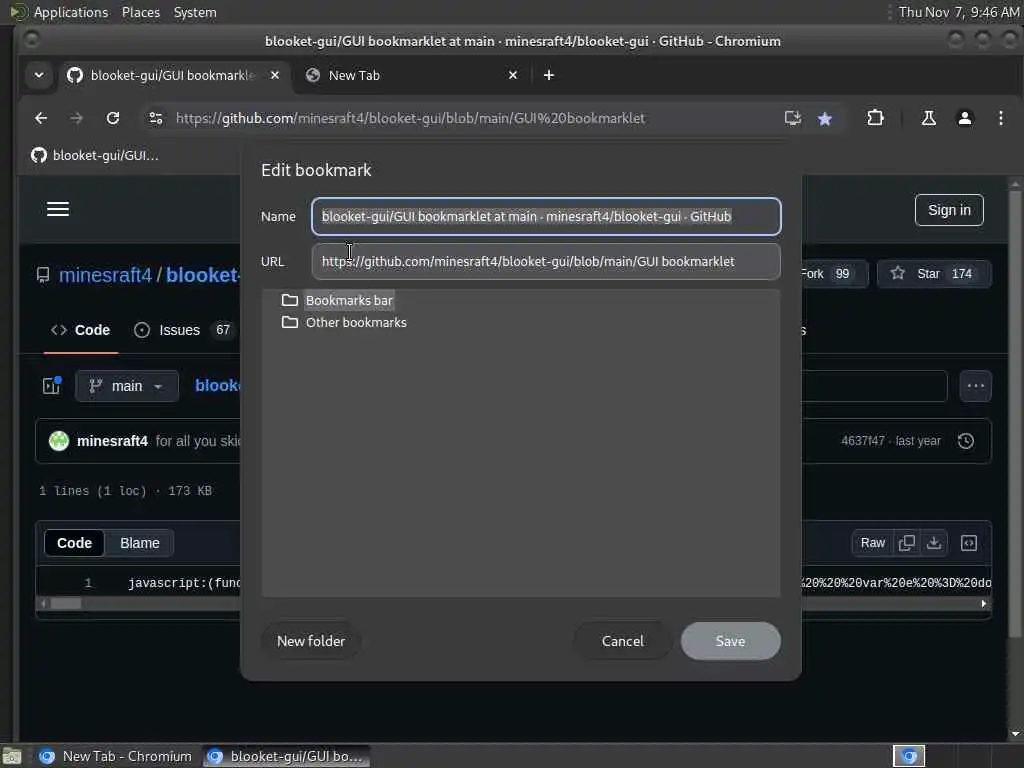The image size is (1024, 768).
Task: Switch to Blame view toggle
Action: pos(140,543)
